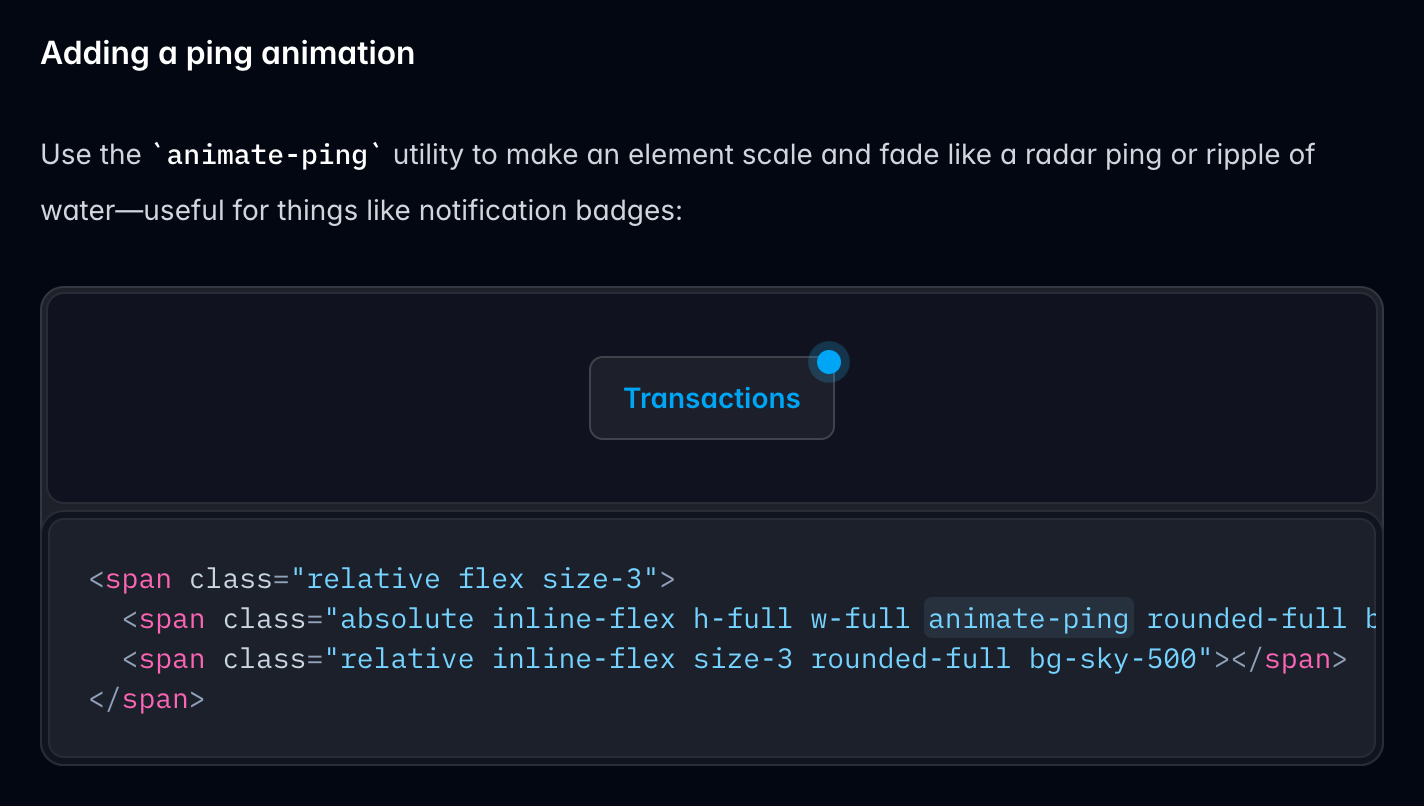Click the blue notification ping dot badge
Viewport: 1424px width, 806px height.
(x=828, y=362)
